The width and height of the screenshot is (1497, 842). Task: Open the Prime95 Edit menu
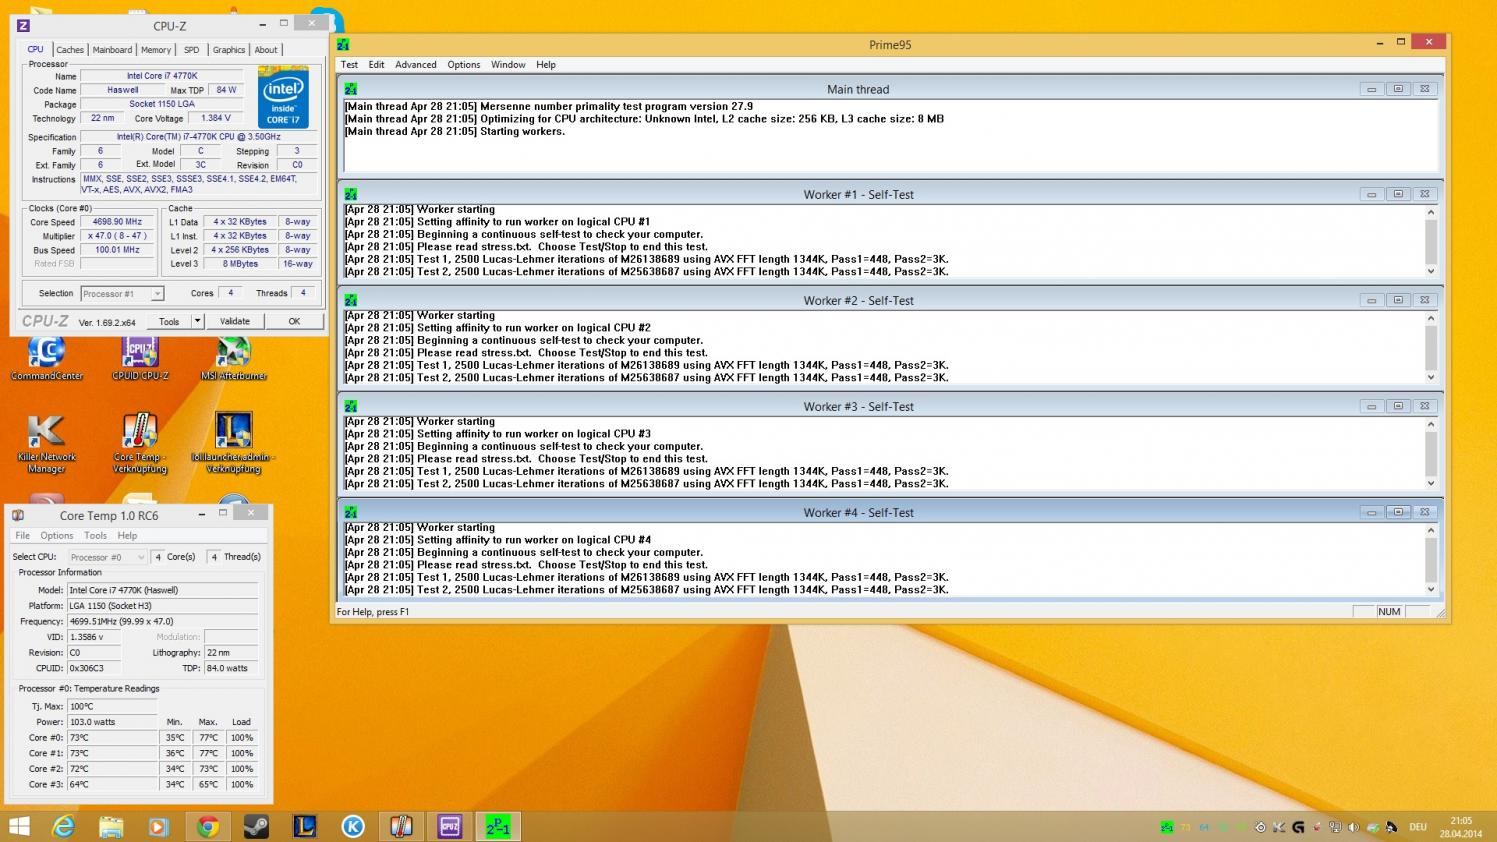point(376,64)
